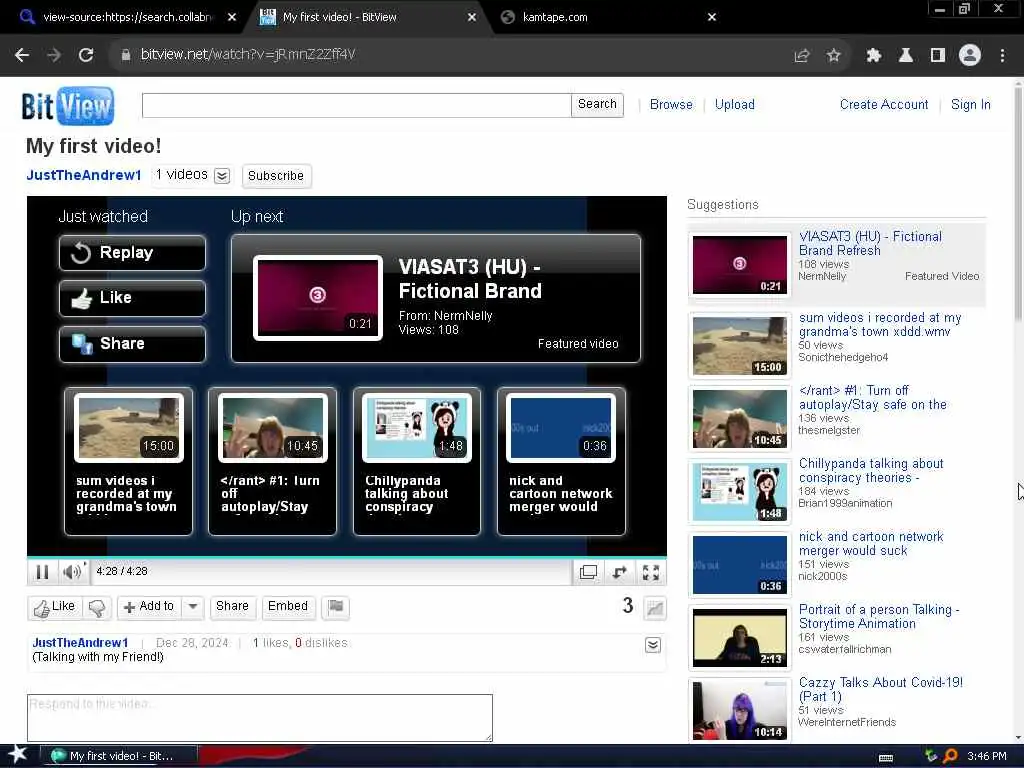Open 'nick and cartoon network merger' suggestion link

(x=871, y=544)
